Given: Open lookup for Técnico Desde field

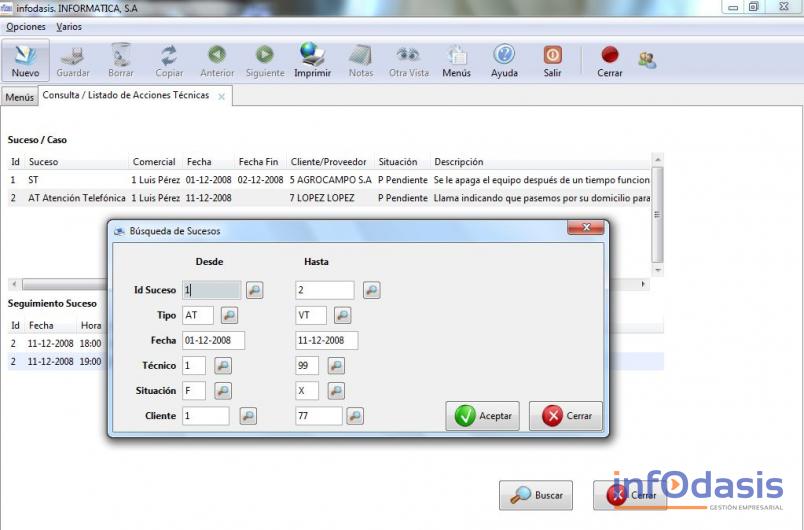Looking at the screenshot, I should pos(222,366).
